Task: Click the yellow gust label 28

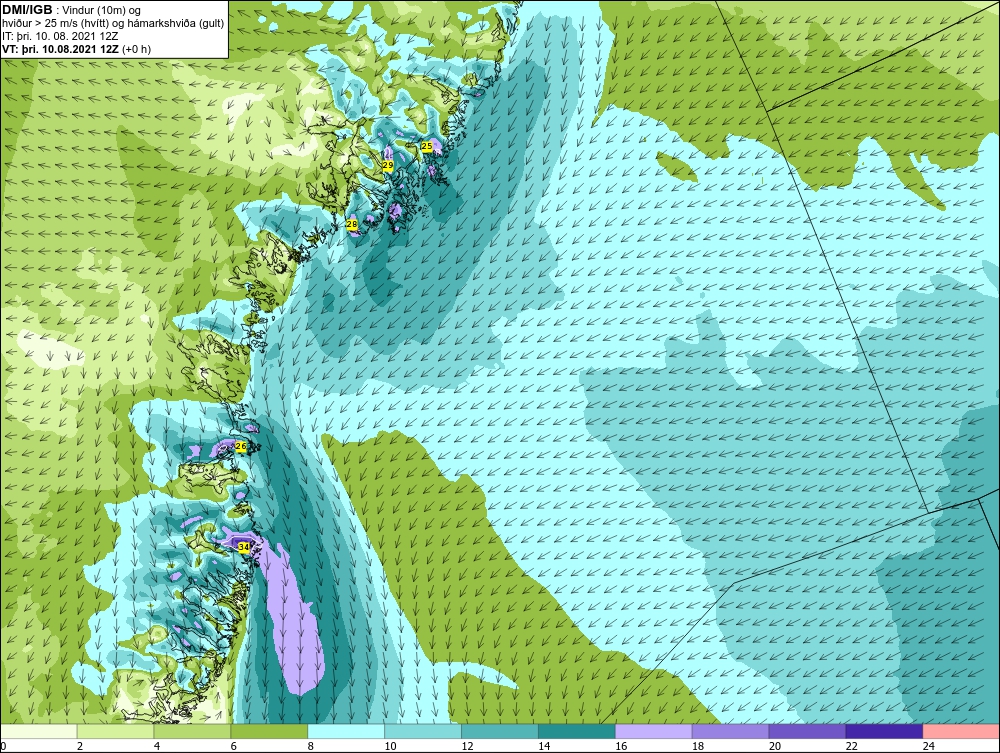Action: [351, 224]
